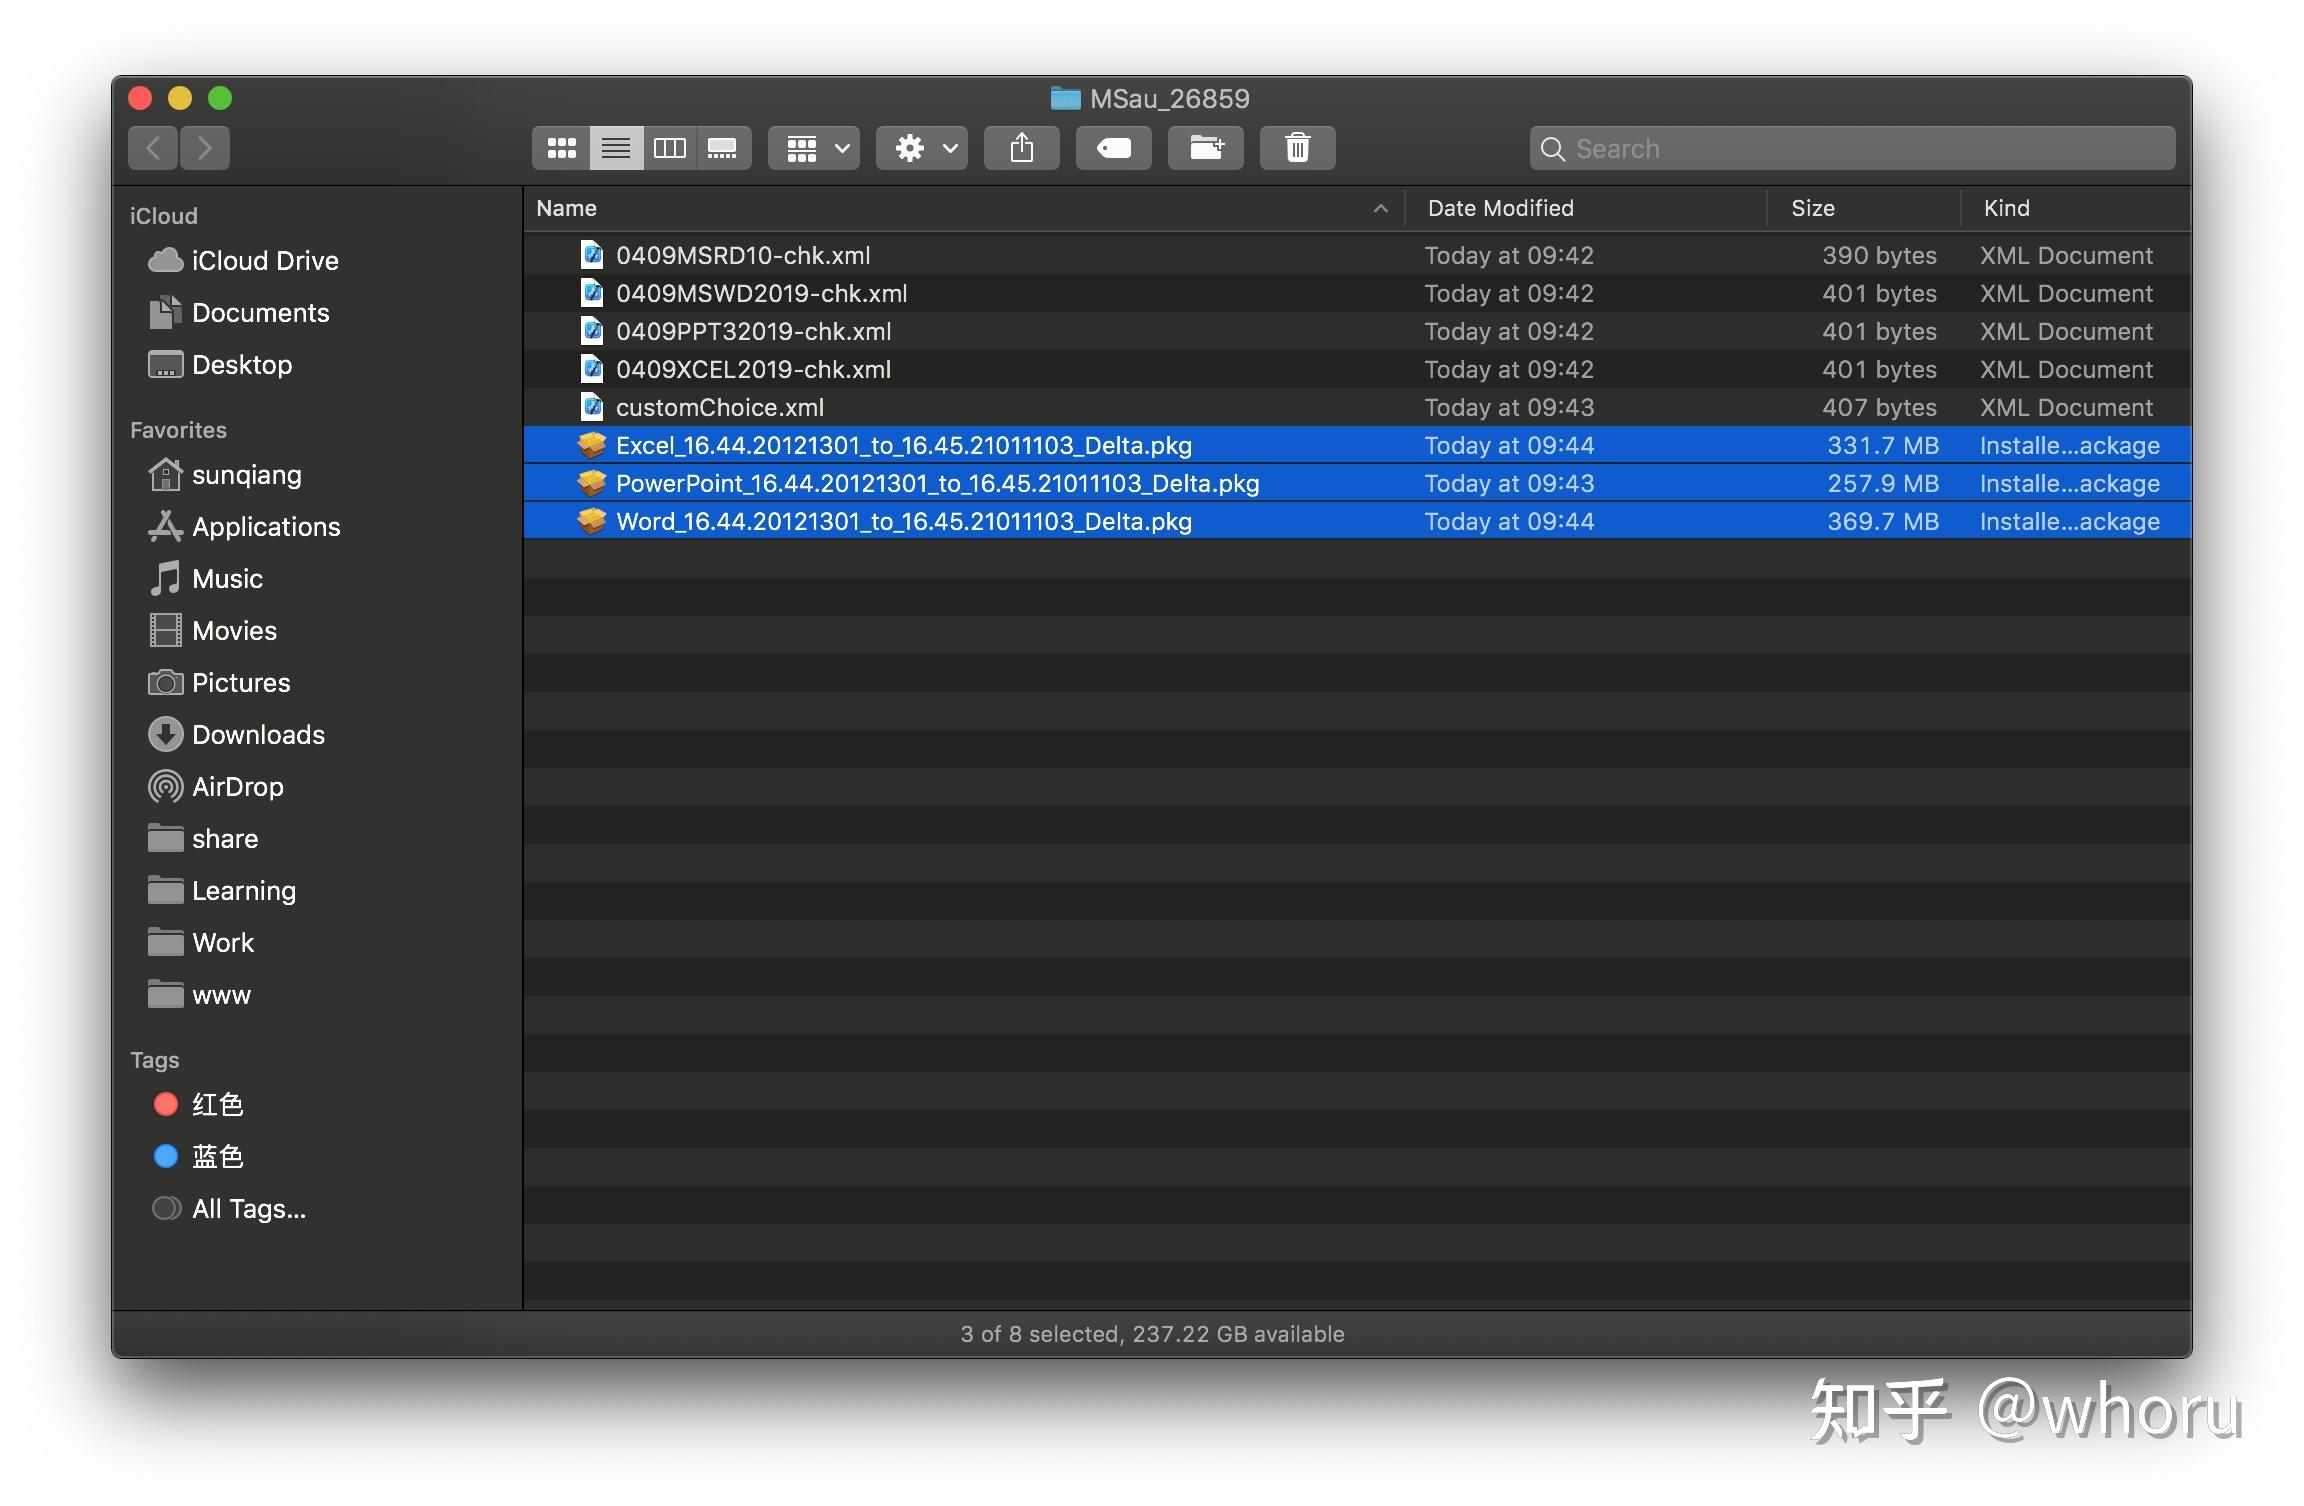Screen dimensions: 2304x1506
Task: Select the Word Delta.pkg installer file
Action: click(1357, 521)
